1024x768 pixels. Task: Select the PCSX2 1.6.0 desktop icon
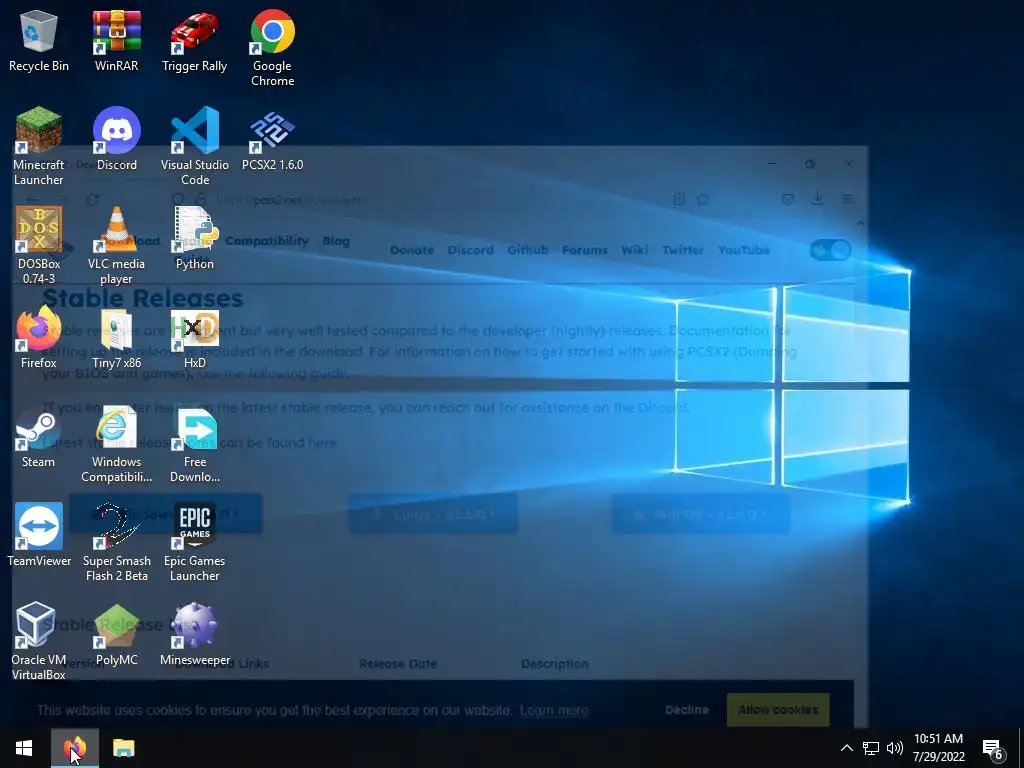(272, 139)
